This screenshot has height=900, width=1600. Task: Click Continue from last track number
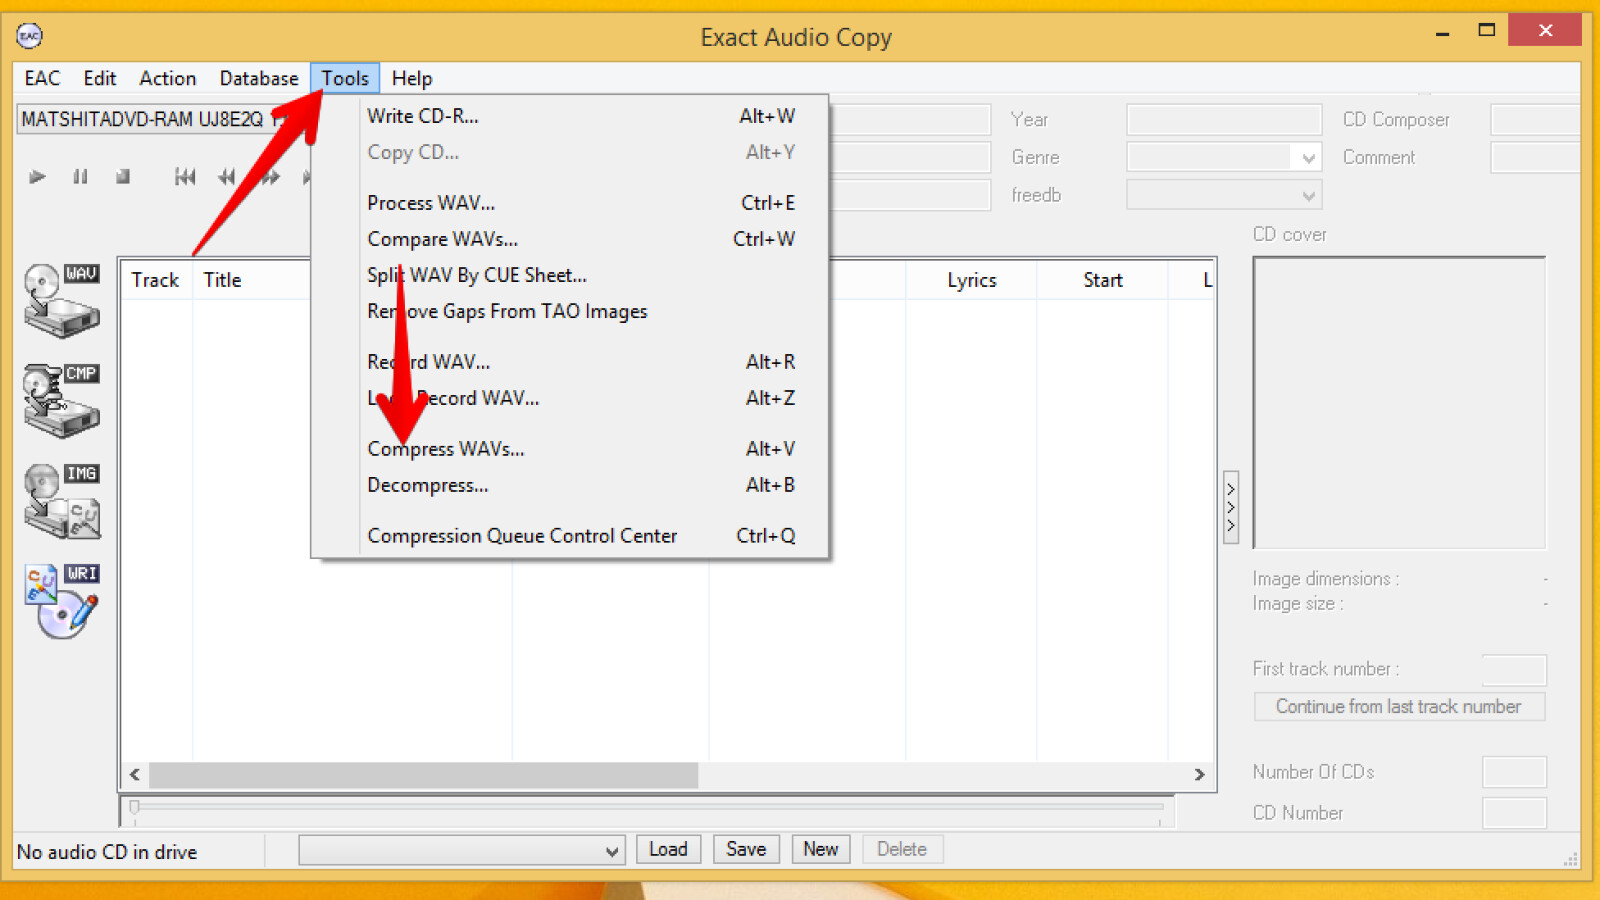(1398, 706)
